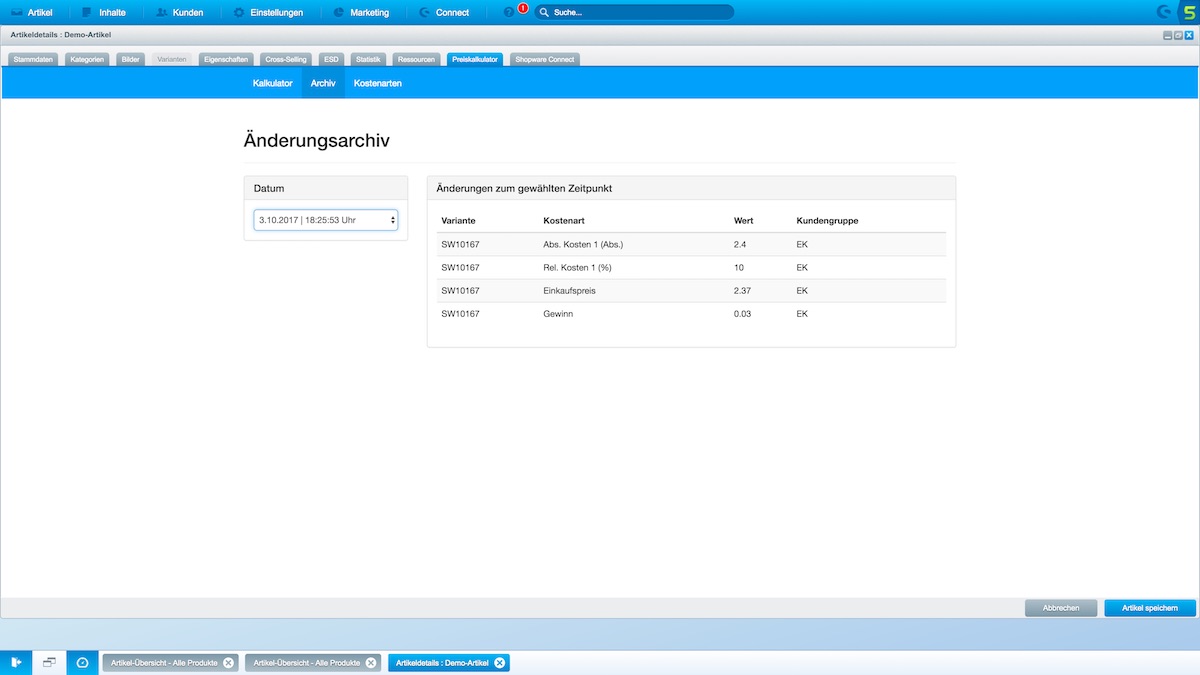Click the window stack icon in taskbar
Screen dimensions: 1200x675
coord(49,662)
